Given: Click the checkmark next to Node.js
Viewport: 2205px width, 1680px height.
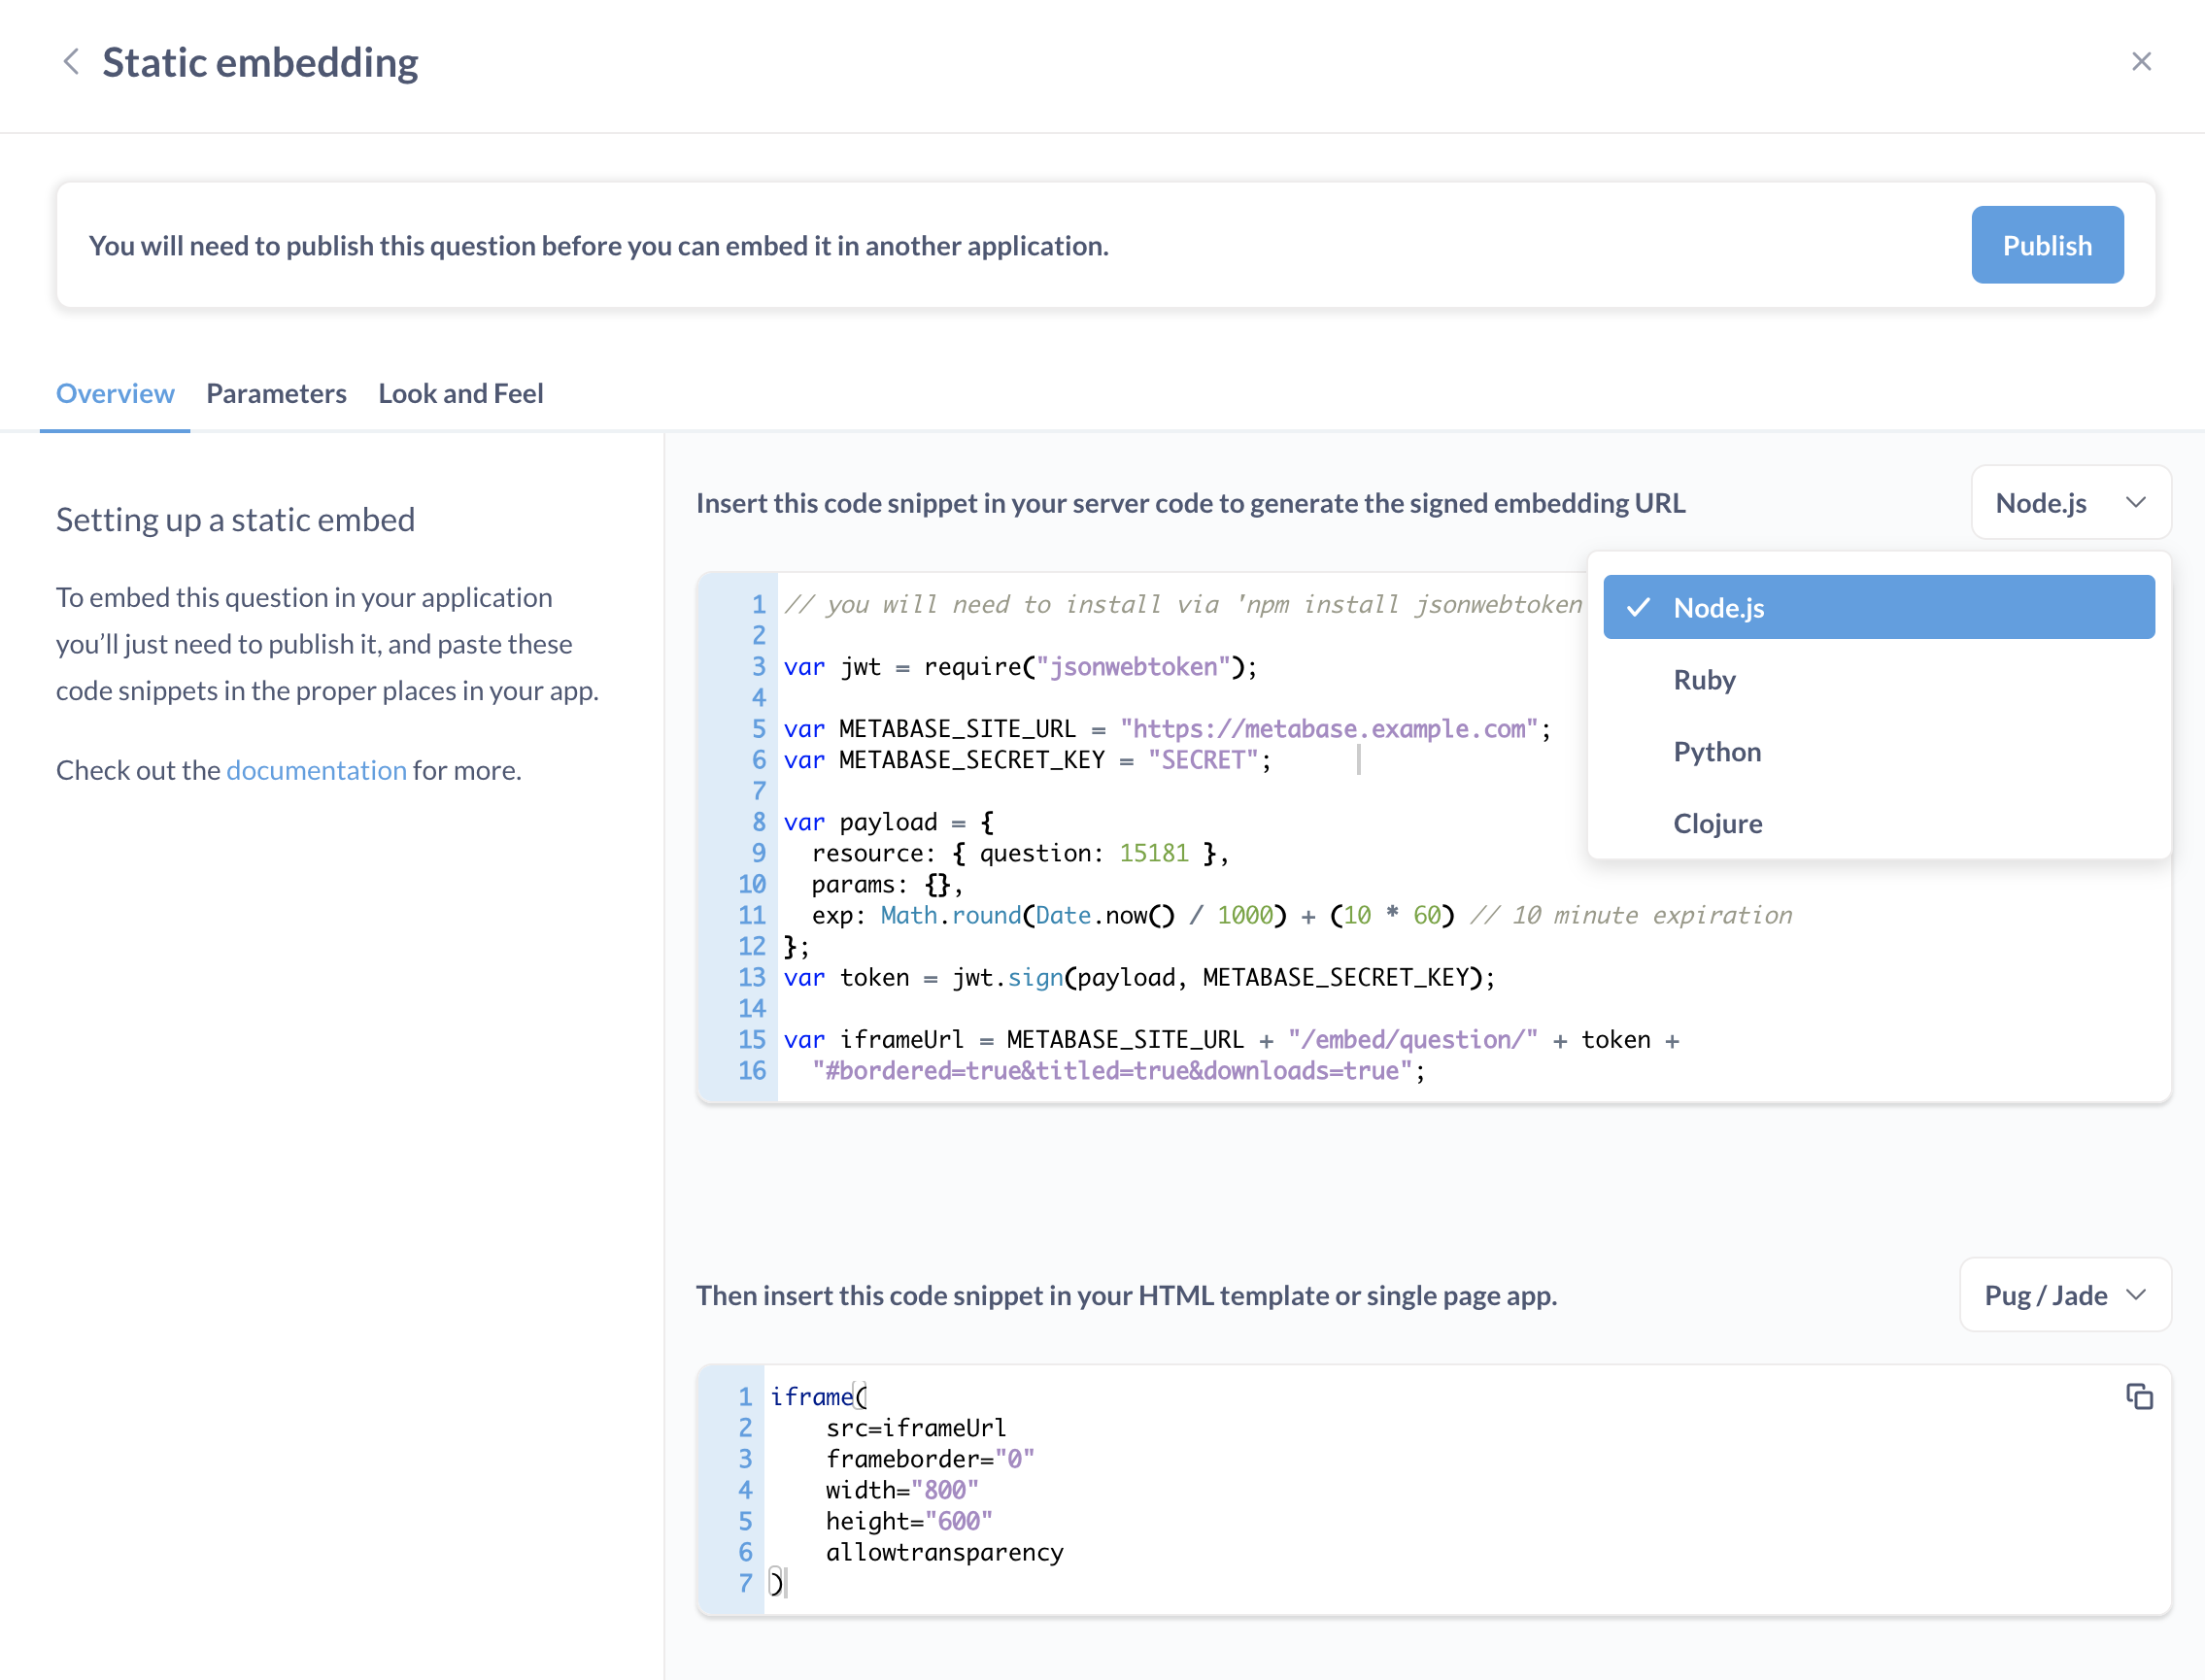Looking at the screenshot, I should coord(1638,607).
